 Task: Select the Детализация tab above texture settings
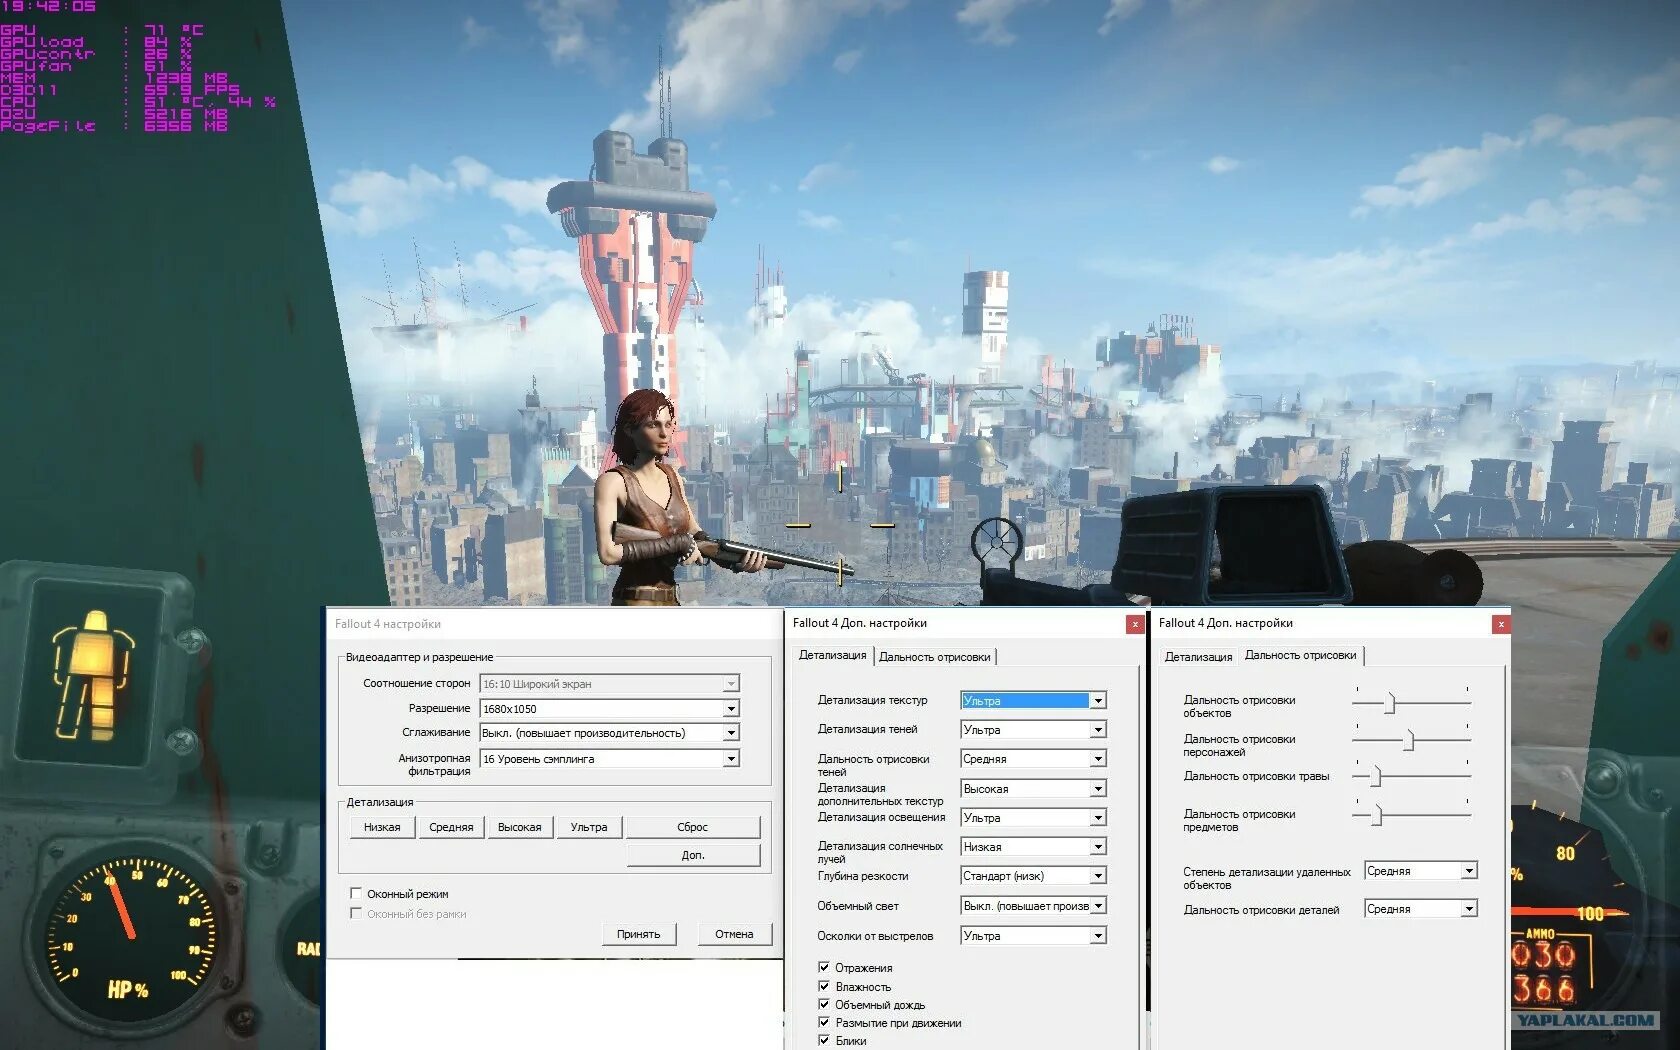click(x=833, y=655)
